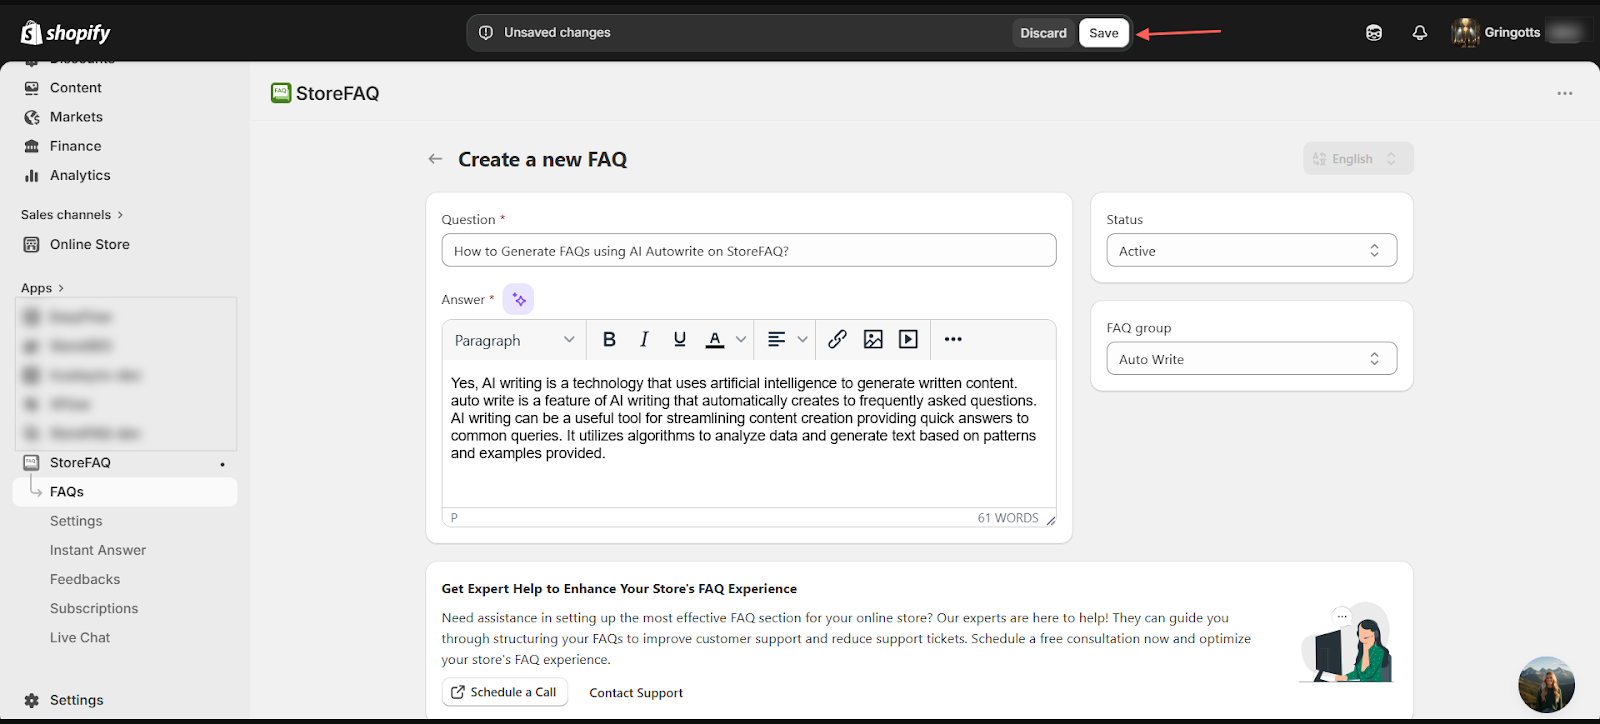Click the Analytics bar chart icon
Image resolution: width=1600 pixels, height=724 pixels.
(32, 175)
